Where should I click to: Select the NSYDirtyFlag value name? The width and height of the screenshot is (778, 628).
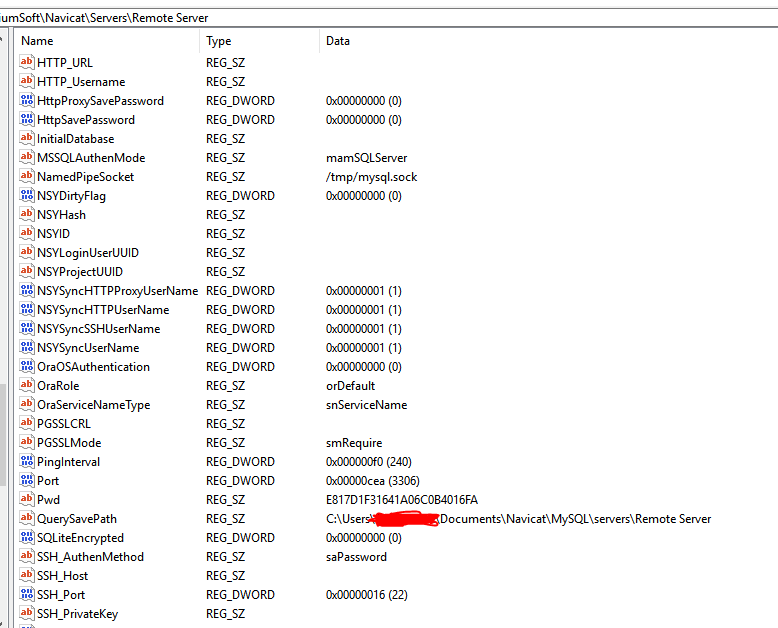pyautogui.click(x=71, y=196)
